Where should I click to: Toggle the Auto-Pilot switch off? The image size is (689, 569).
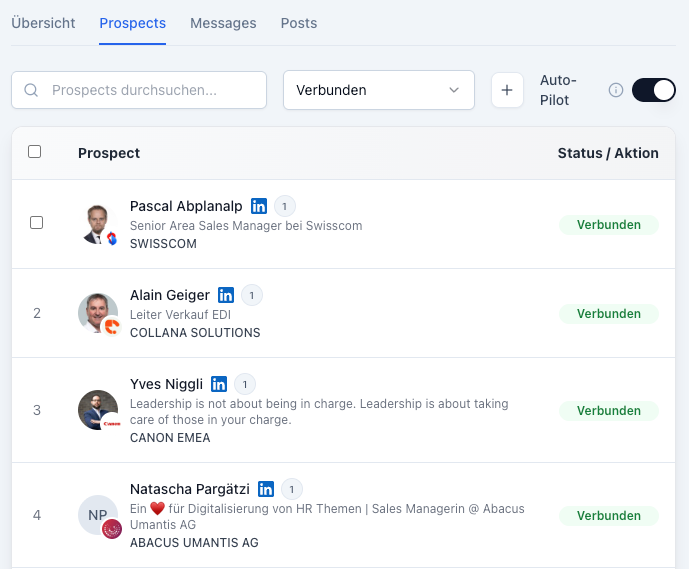point(654,90)
